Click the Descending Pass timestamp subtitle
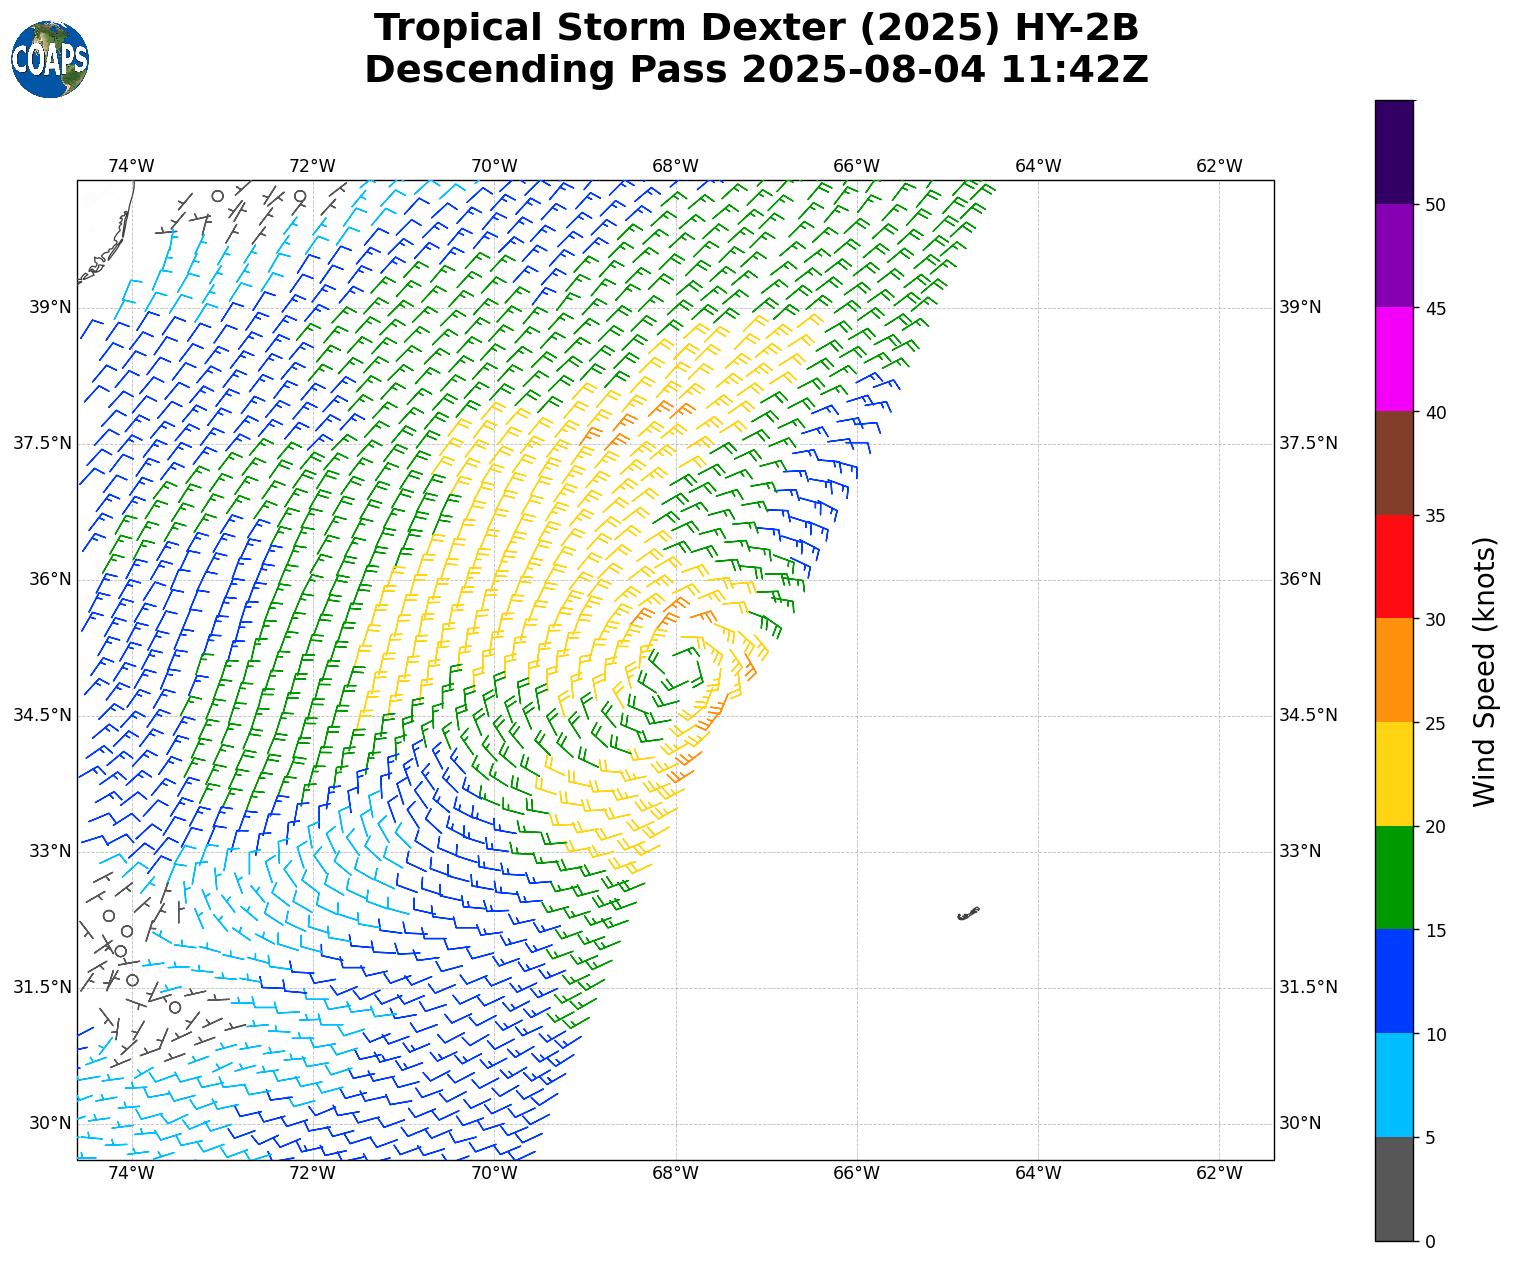 [x=756, y=70]
